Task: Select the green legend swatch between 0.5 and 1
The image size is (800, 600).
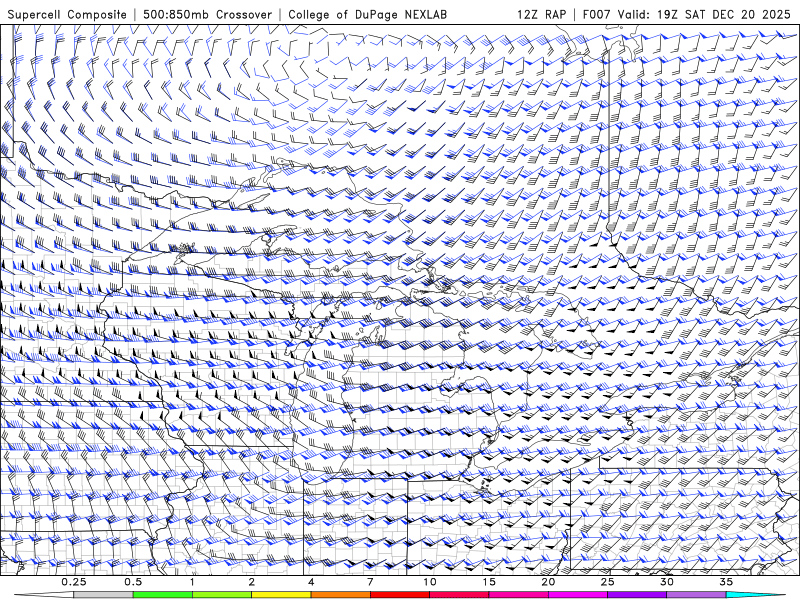Action: (163, 595)
